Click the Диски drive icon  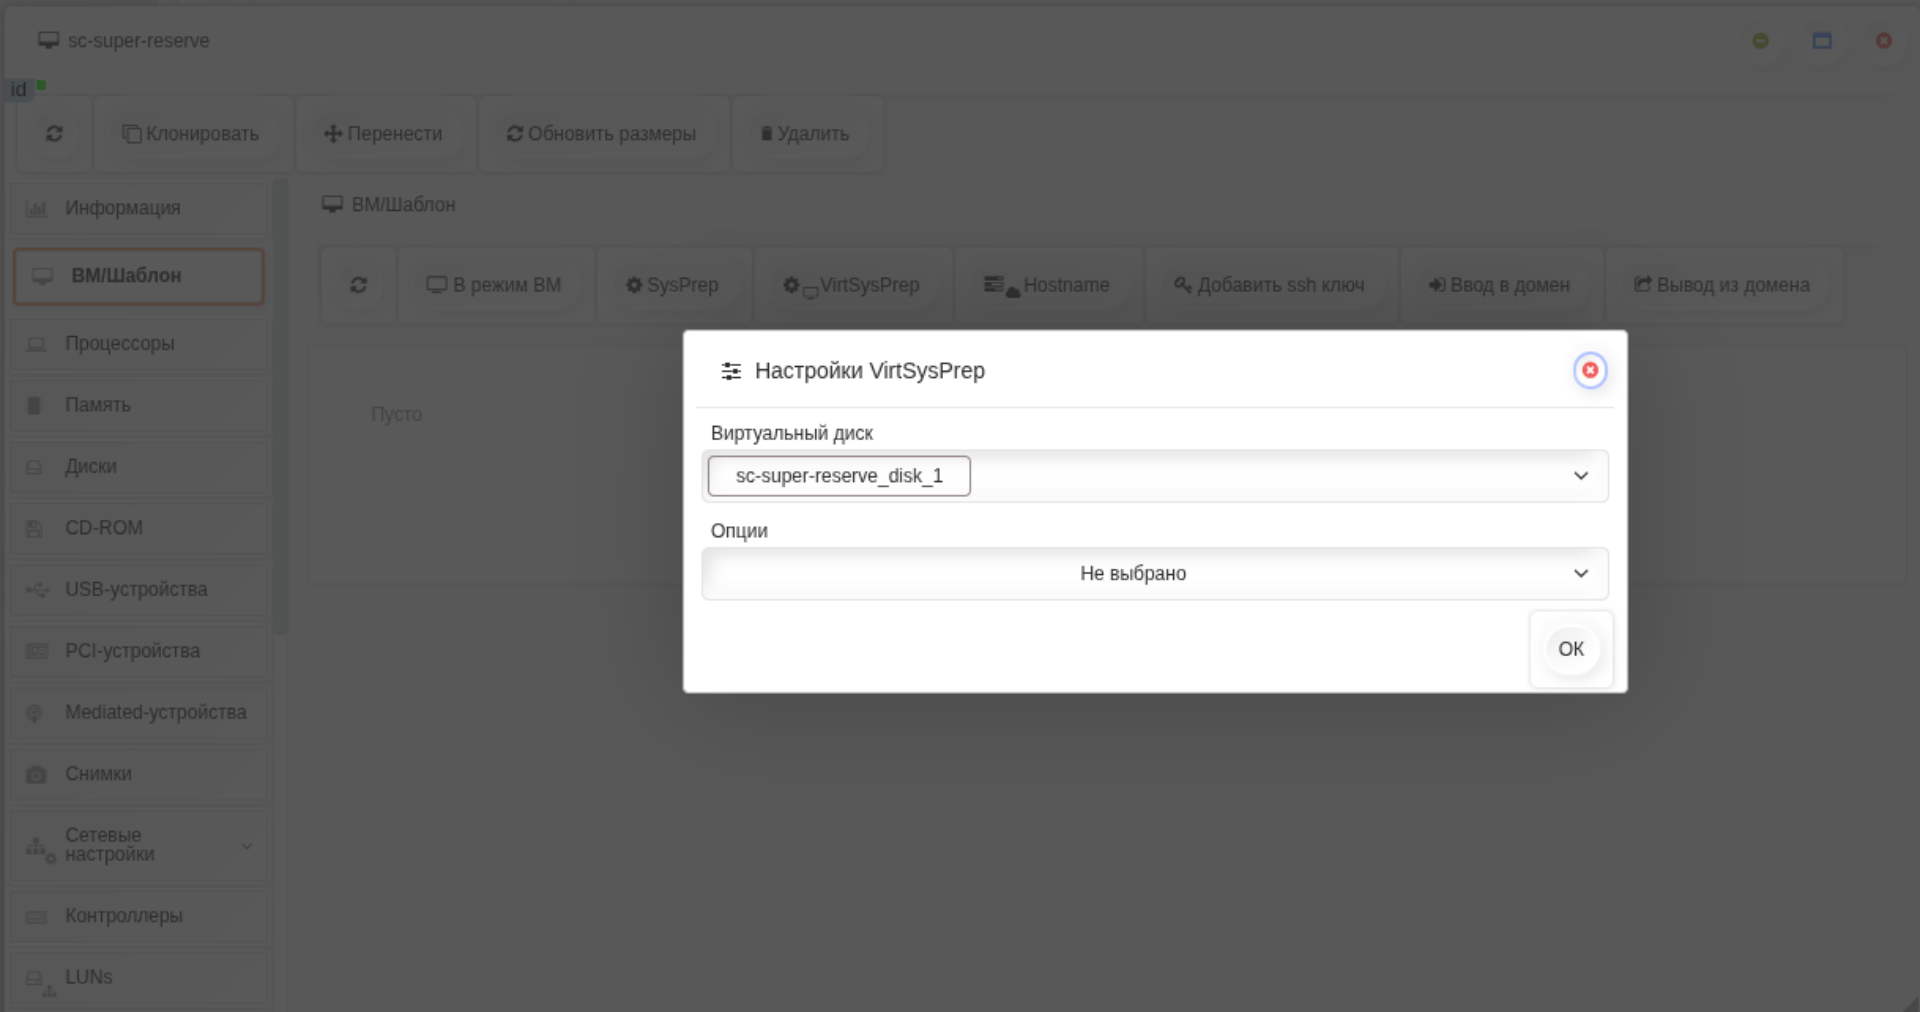34,467
